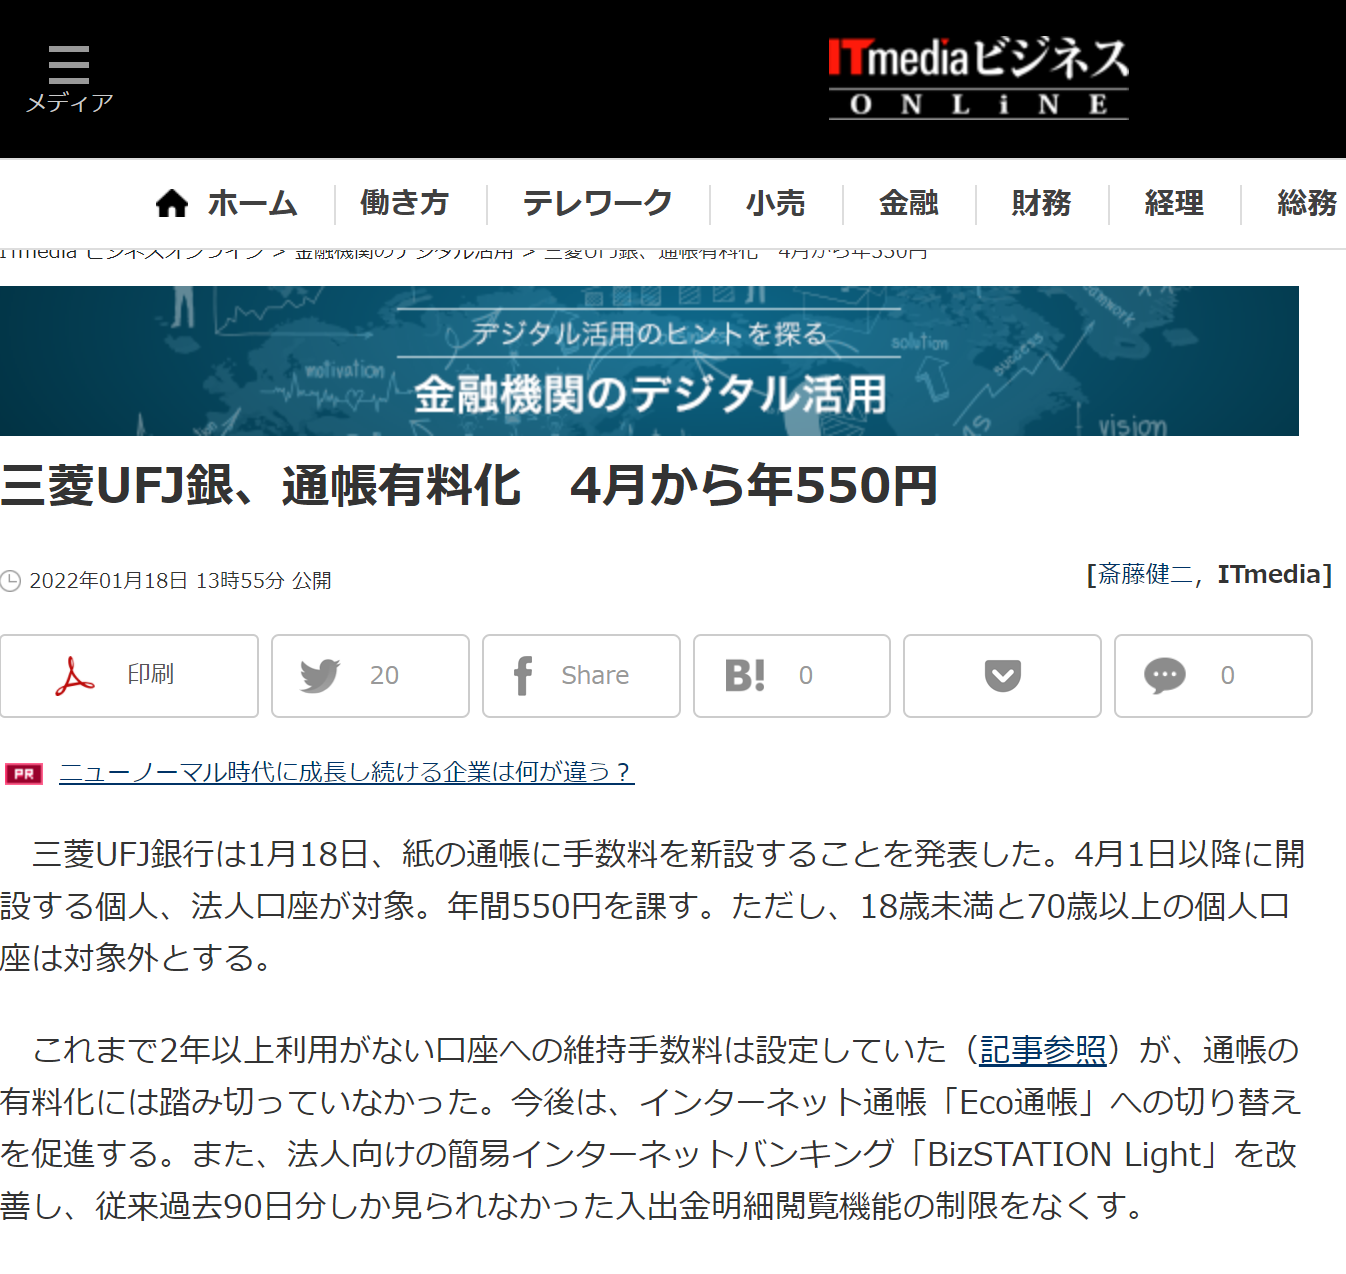The width and height of the screenshot is (1346, 1274).
Task: Click the home icon in navigation
Action: coord(172,204)
